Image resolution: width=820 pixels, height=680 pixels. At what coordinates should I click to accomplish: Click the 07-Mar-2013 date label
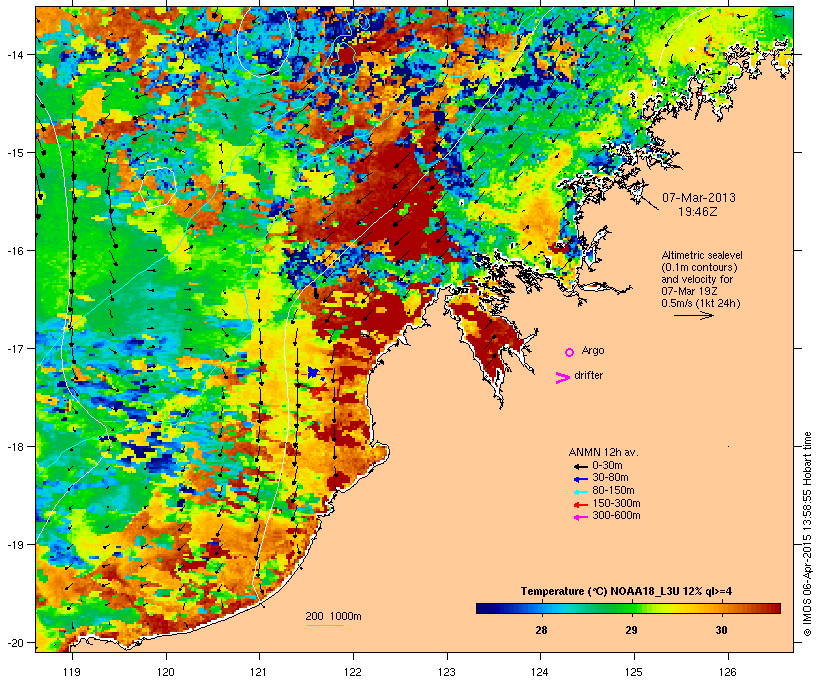699,198
